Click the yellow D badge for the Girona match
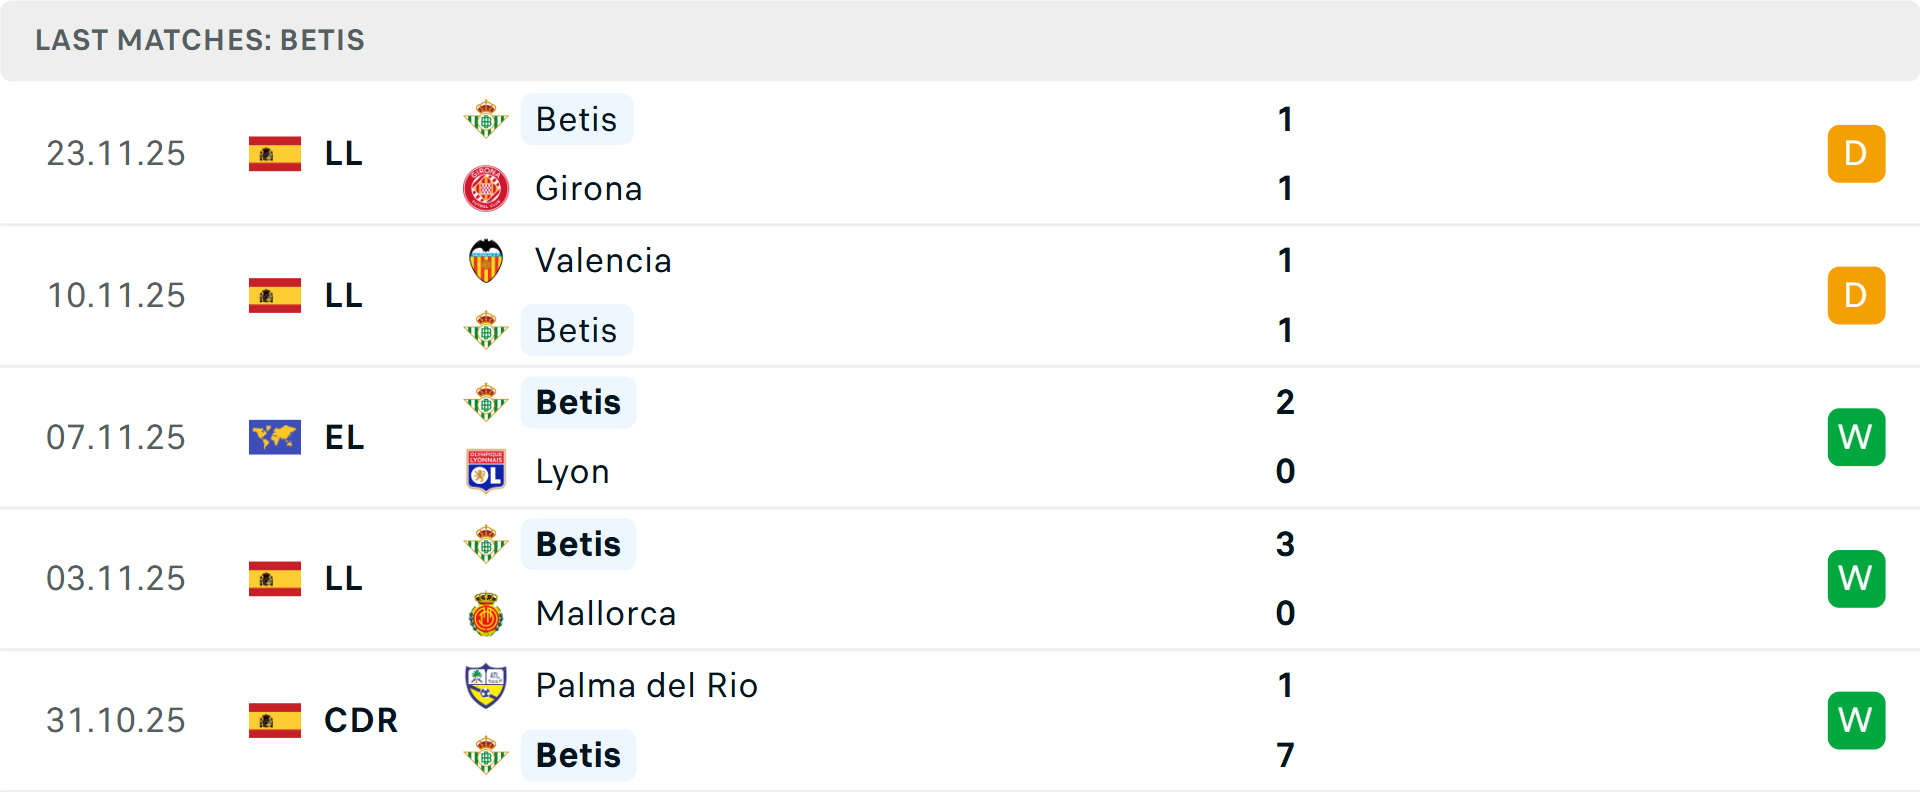This screenshot has height=792, width=1920. coord(1856,153)
